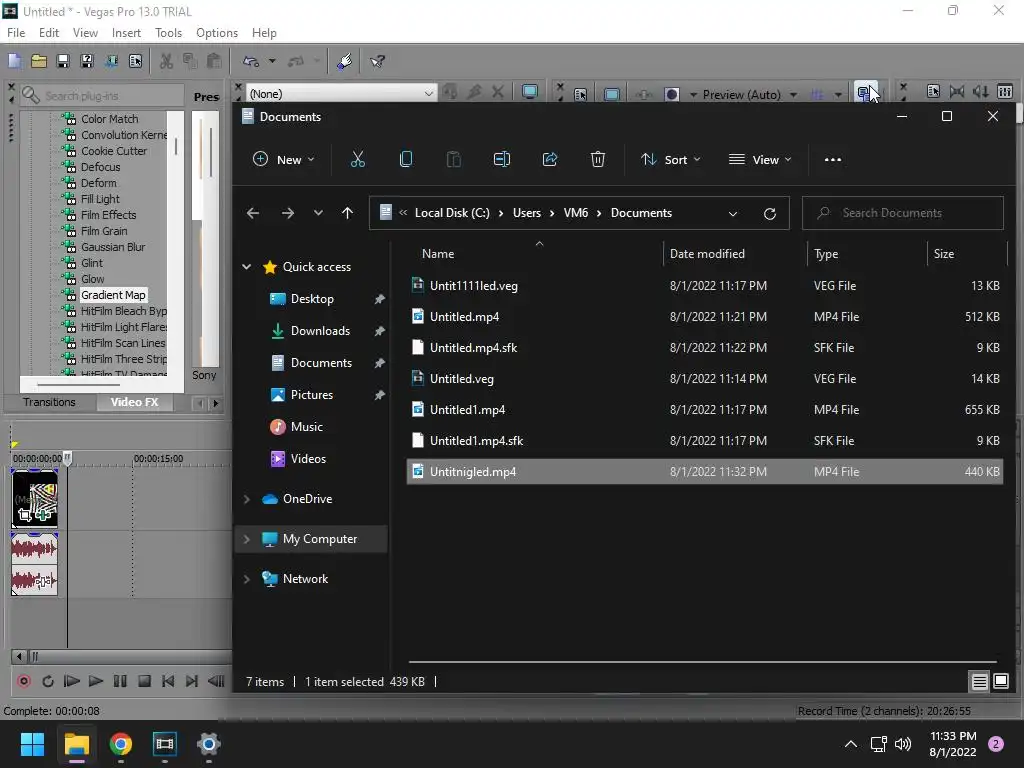Viewport: 1024px width, 768px height.
Task: Click the Cut scissors icon in Explorer
Action: 358,159
